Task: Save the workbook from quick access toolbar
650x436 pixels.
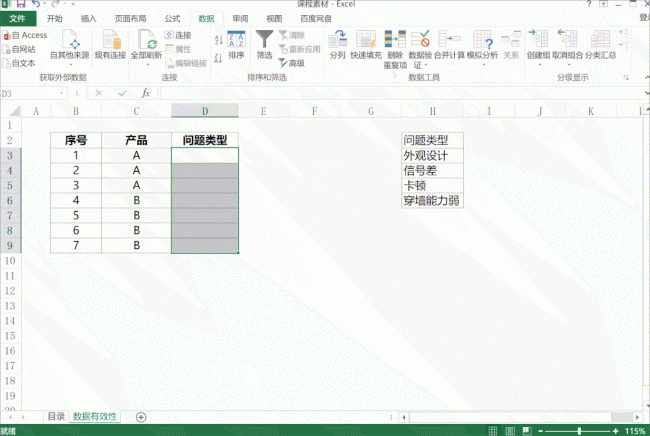Action: tap(20, 4)
